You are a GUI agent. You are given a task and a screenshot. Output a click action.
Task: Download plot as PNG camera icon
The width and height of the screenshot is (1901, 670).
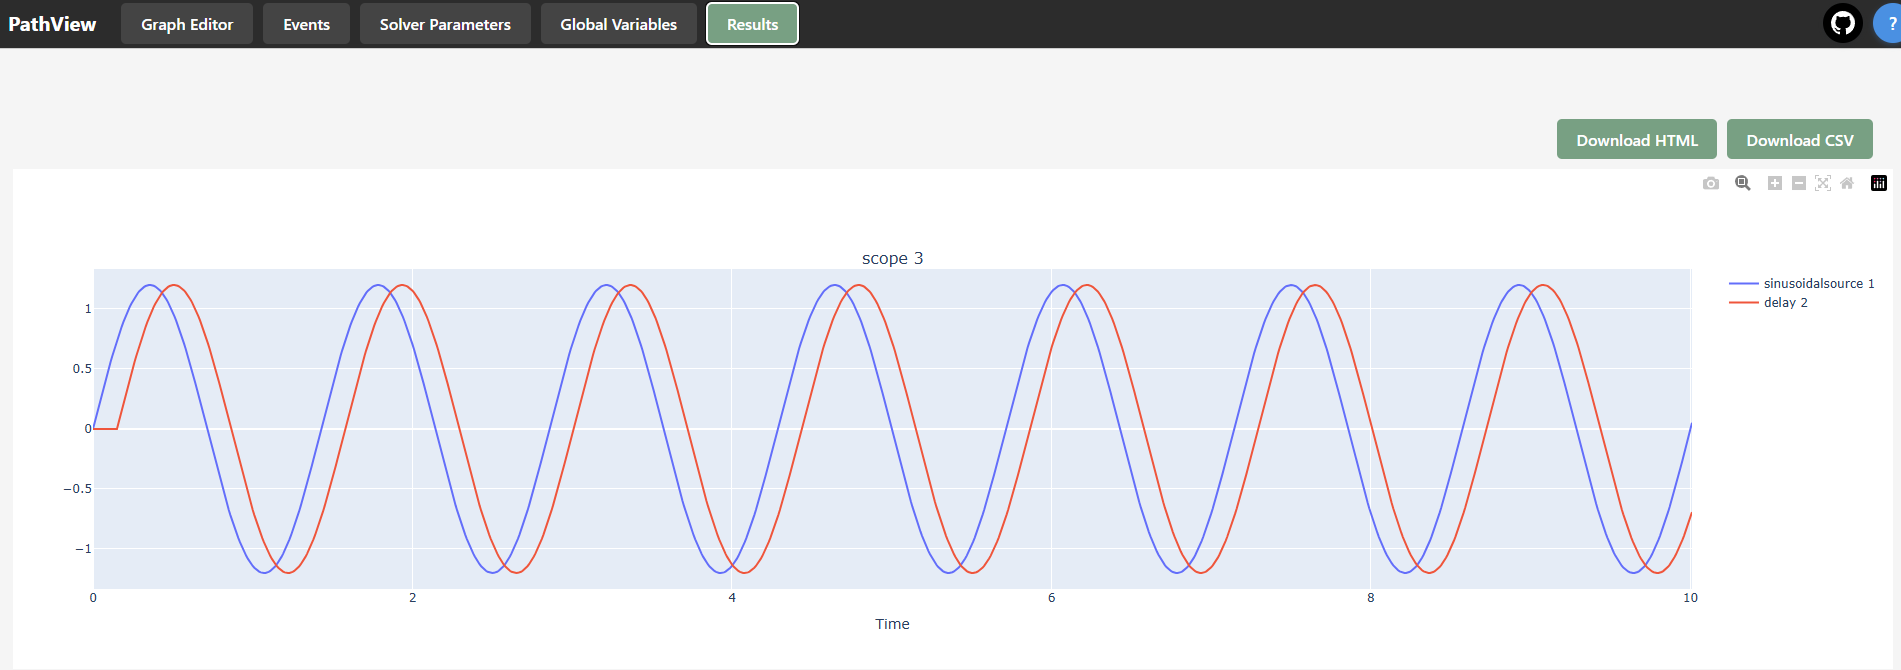point(1711,183)
